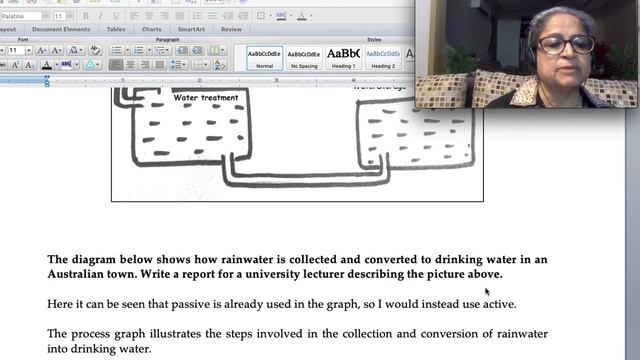Click the ribbon borders icon
The height and width of the screenshot is (360, 640).
pos(198,64)
